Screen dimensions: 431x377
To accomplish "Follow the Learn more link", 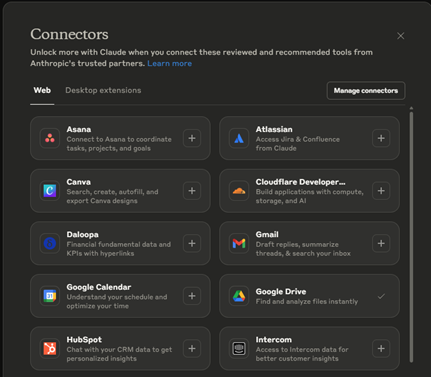I will pos(170,63).
